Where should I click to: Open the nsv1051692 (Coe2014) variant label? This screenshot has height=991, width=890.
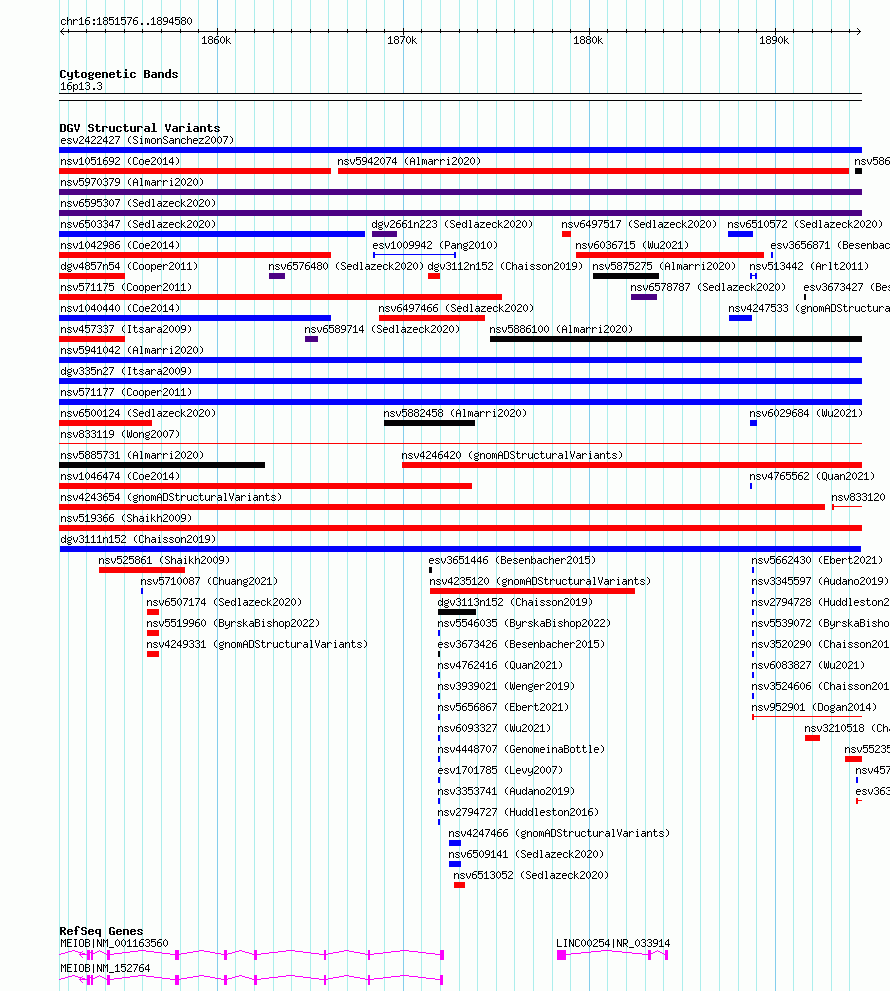(120, 161)
